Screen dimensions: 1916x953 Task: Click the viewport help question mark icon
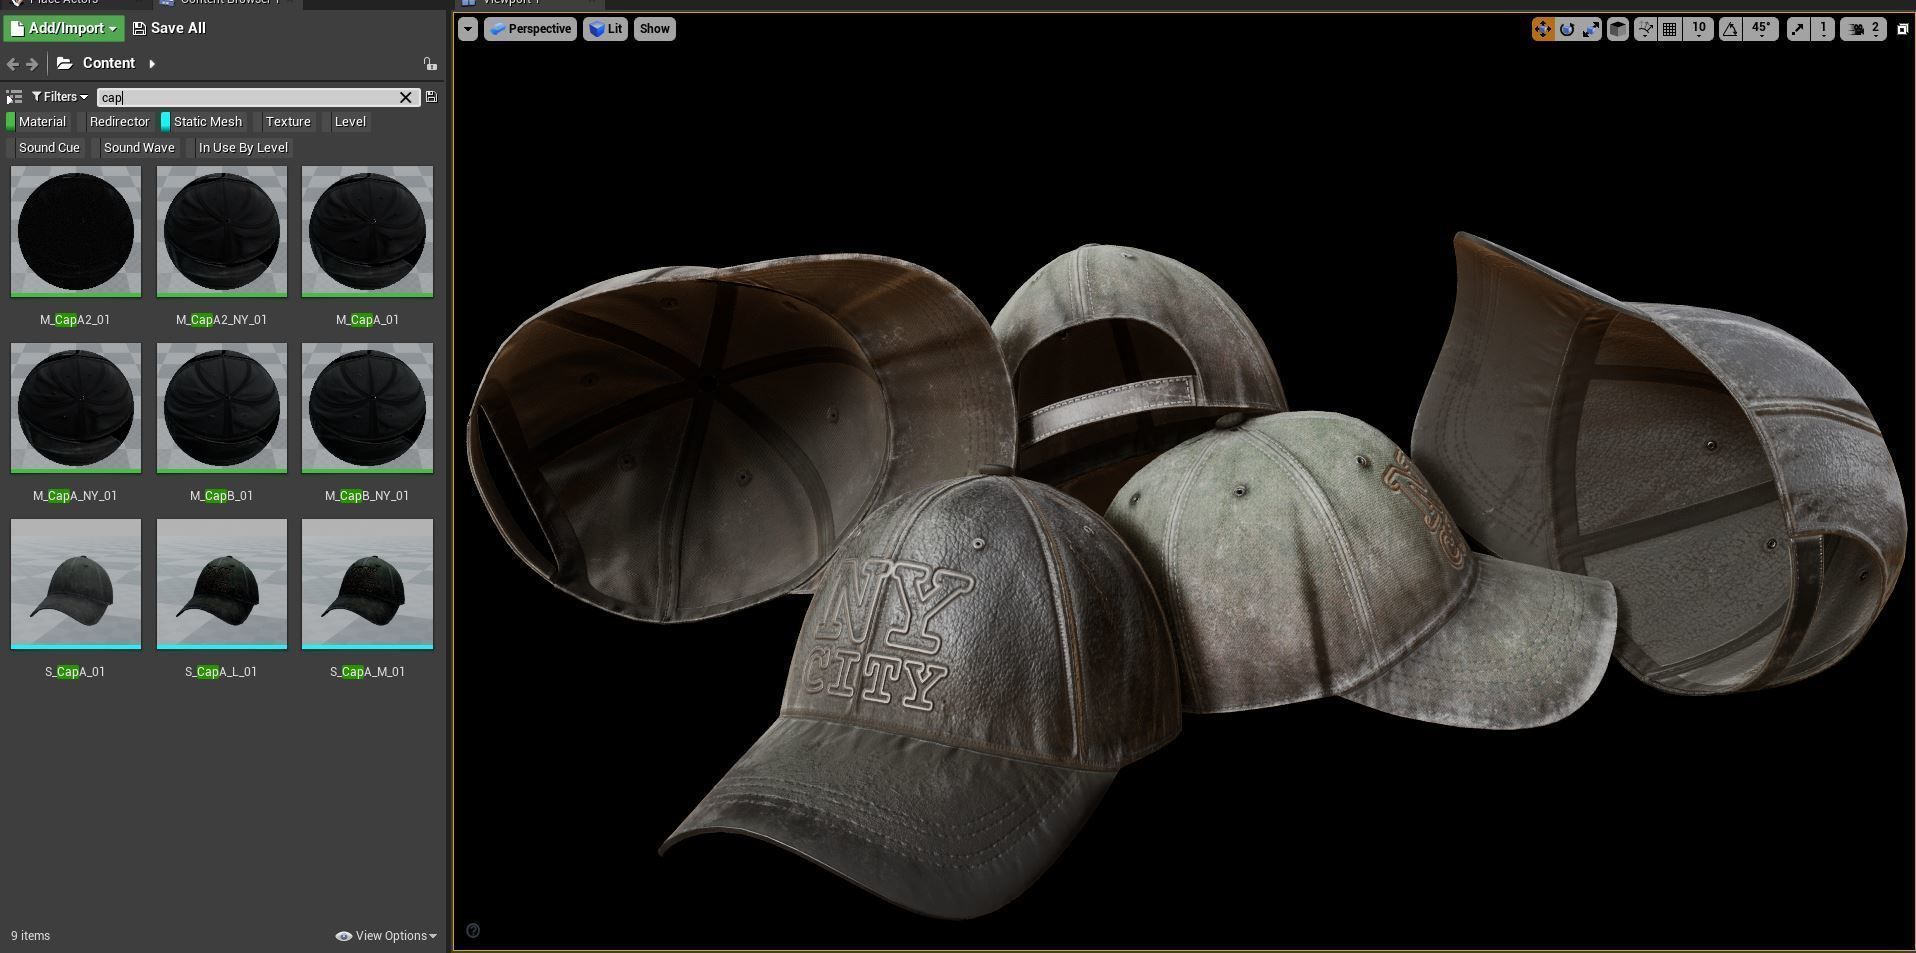click(473, 931)
